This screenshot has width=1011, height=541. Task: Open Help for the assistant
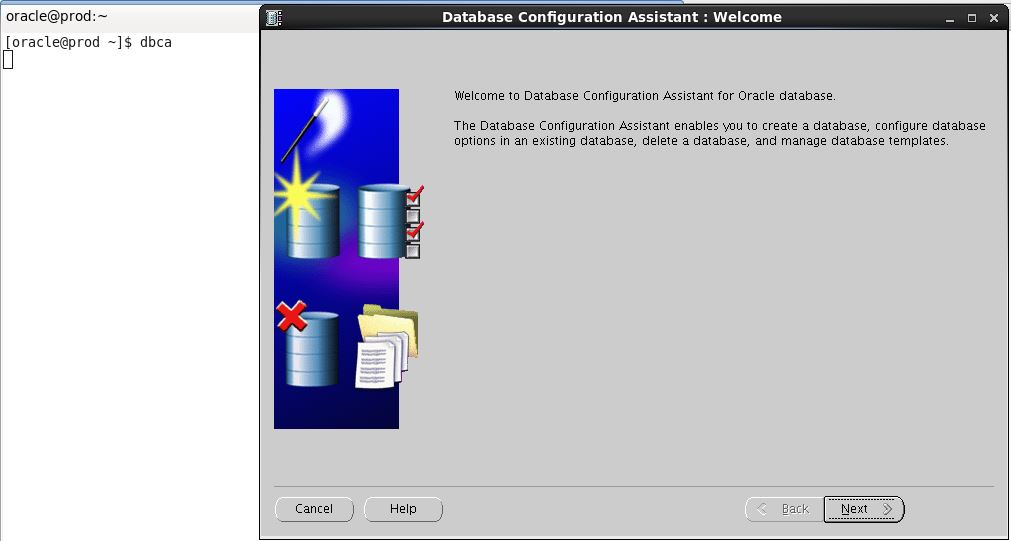tap(403, 509)
